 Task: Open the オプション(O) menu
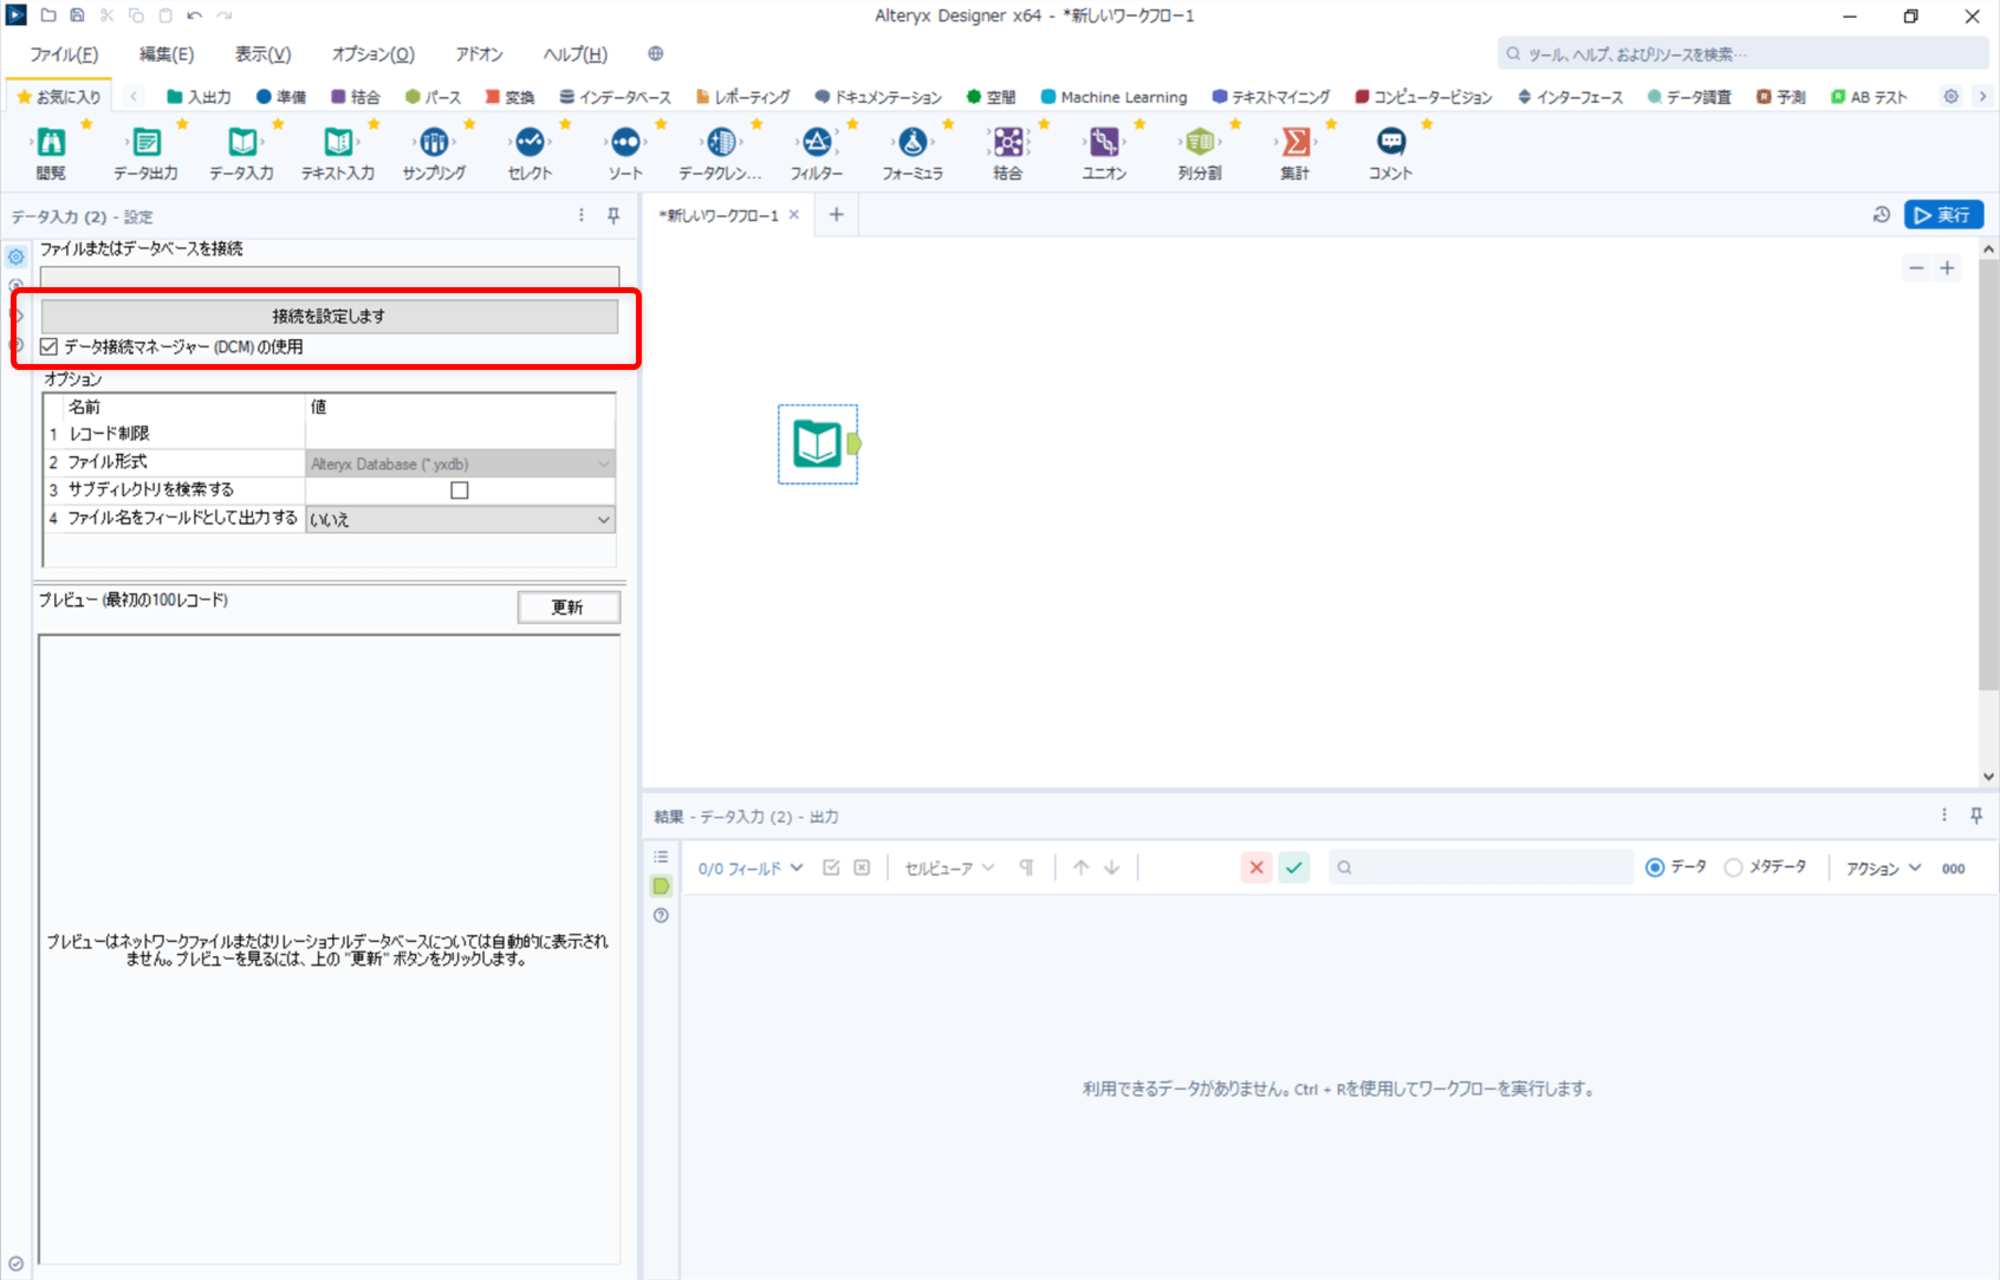373,54
